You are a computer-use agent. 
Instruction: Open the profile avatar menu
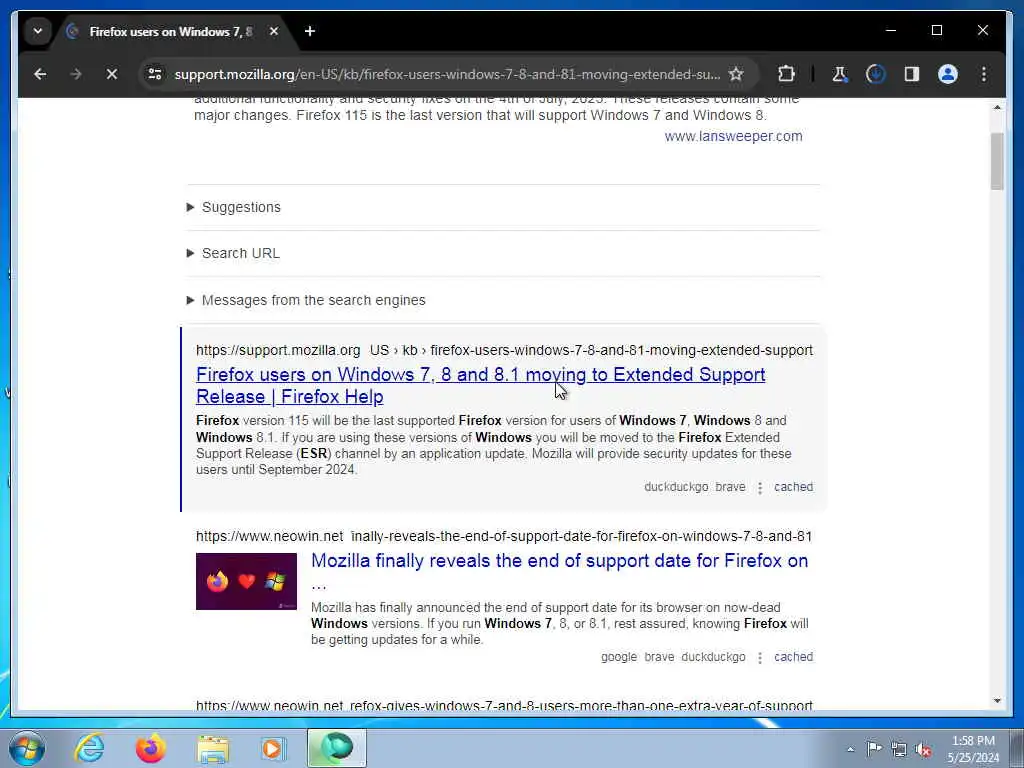pos(948,74)
